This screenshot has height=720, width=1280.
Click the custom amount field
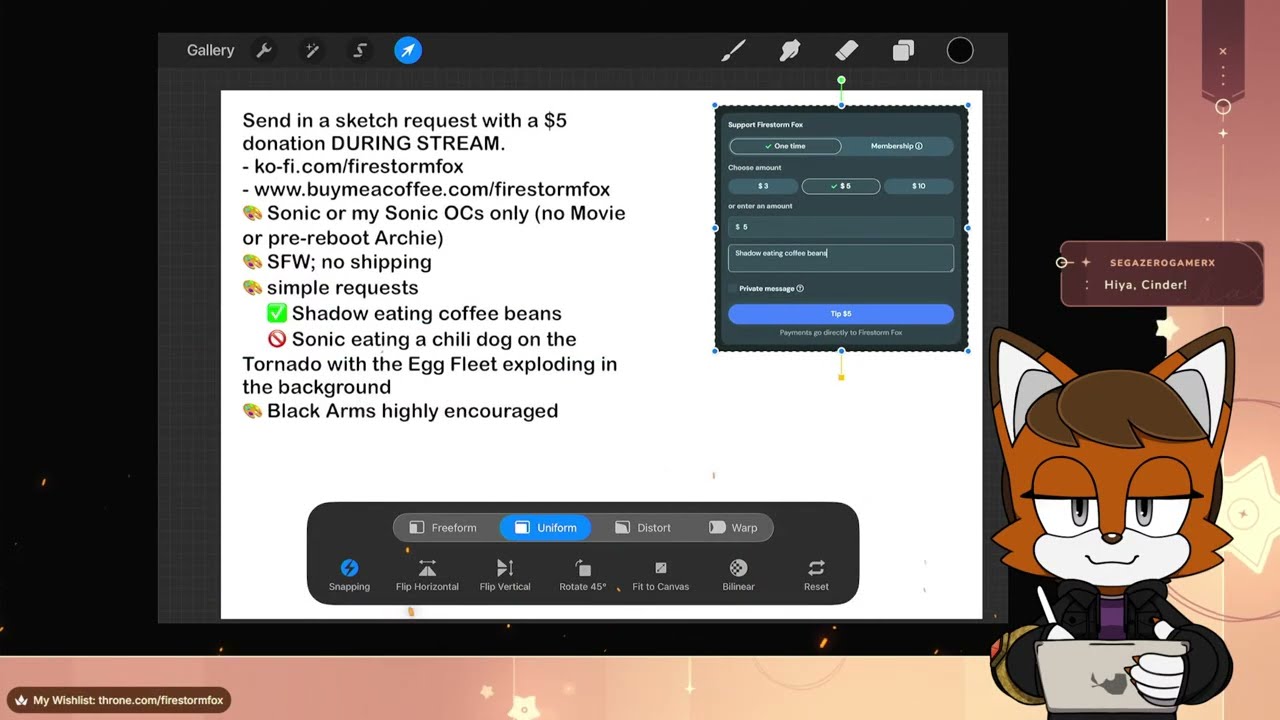coord(841,227)
